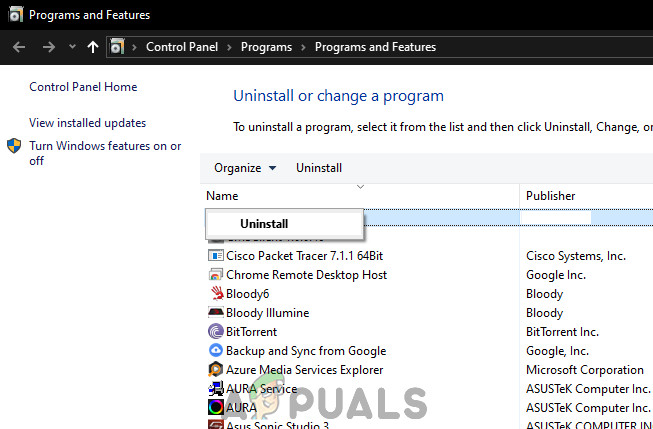Viewport: 653px width, 429px height.
Task: Click the AURA rainbow ring icon
Action: point(216,407)
